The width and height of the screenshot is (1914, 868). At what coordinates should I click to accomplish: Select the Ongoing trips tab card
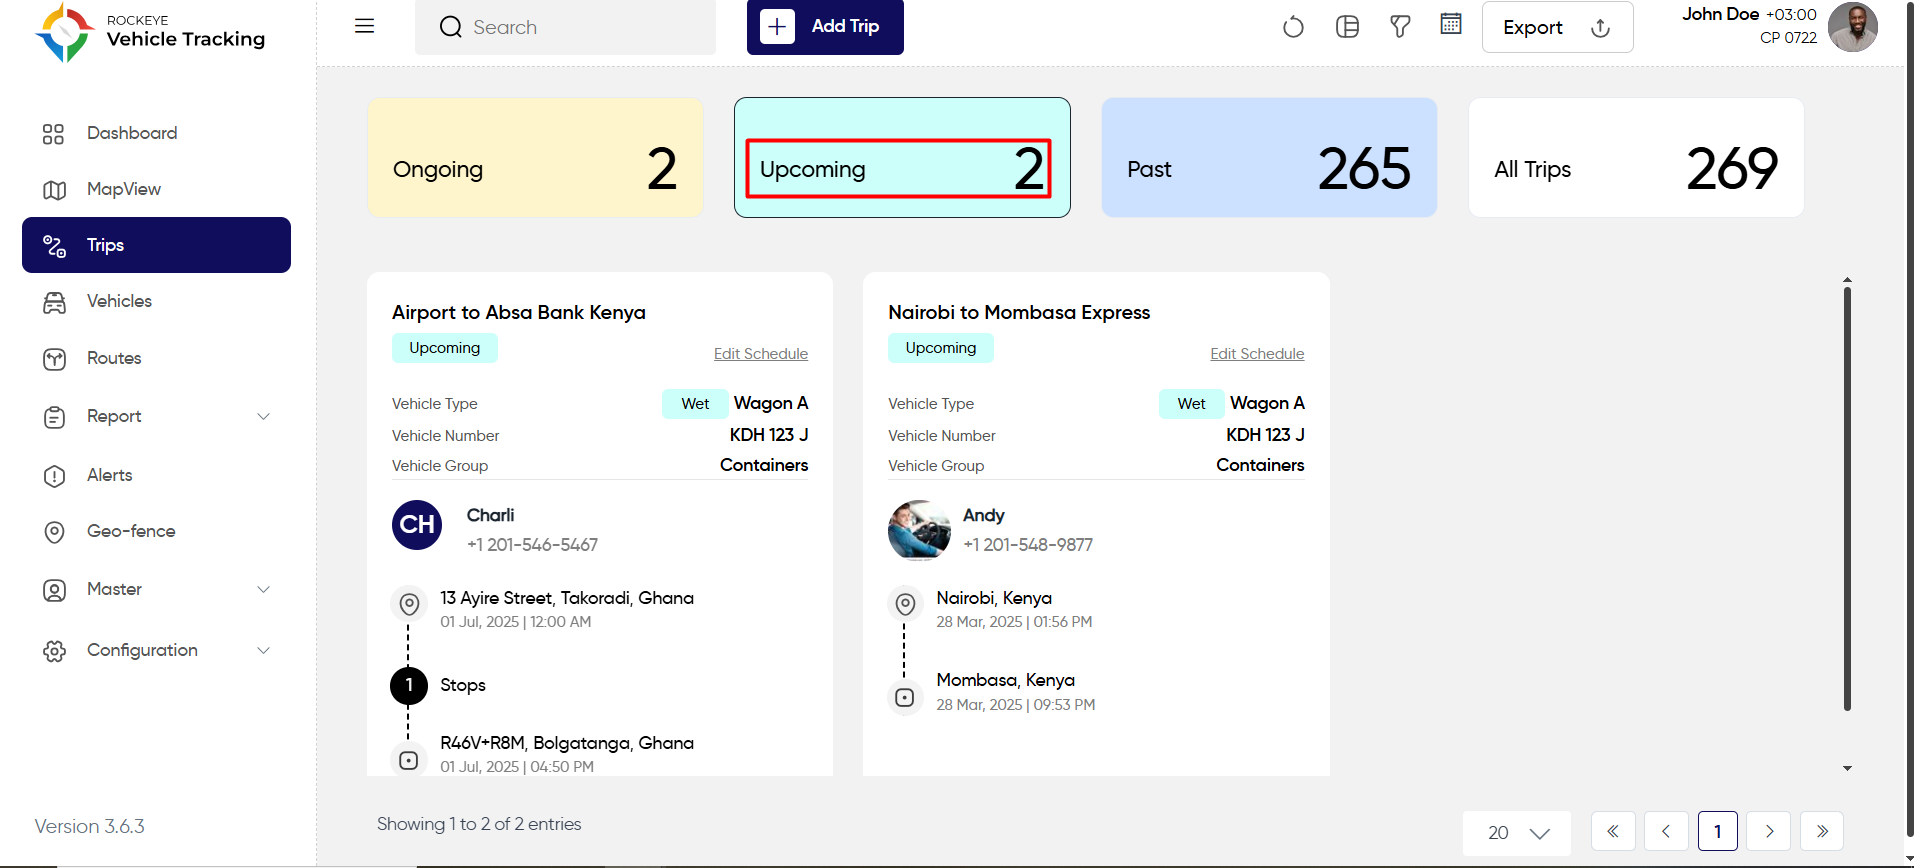click(x=535, y=157)
